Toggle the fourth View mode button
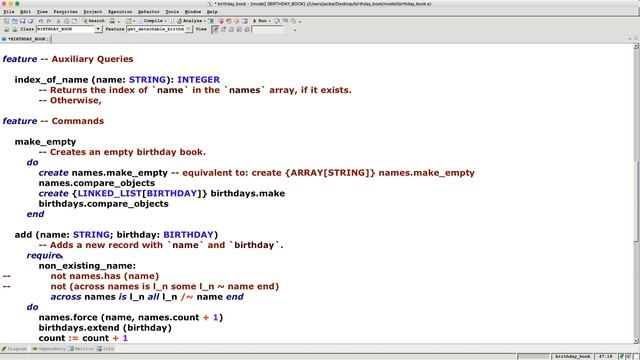The width and height of the screenshot is (640, 360). [239, 29]
